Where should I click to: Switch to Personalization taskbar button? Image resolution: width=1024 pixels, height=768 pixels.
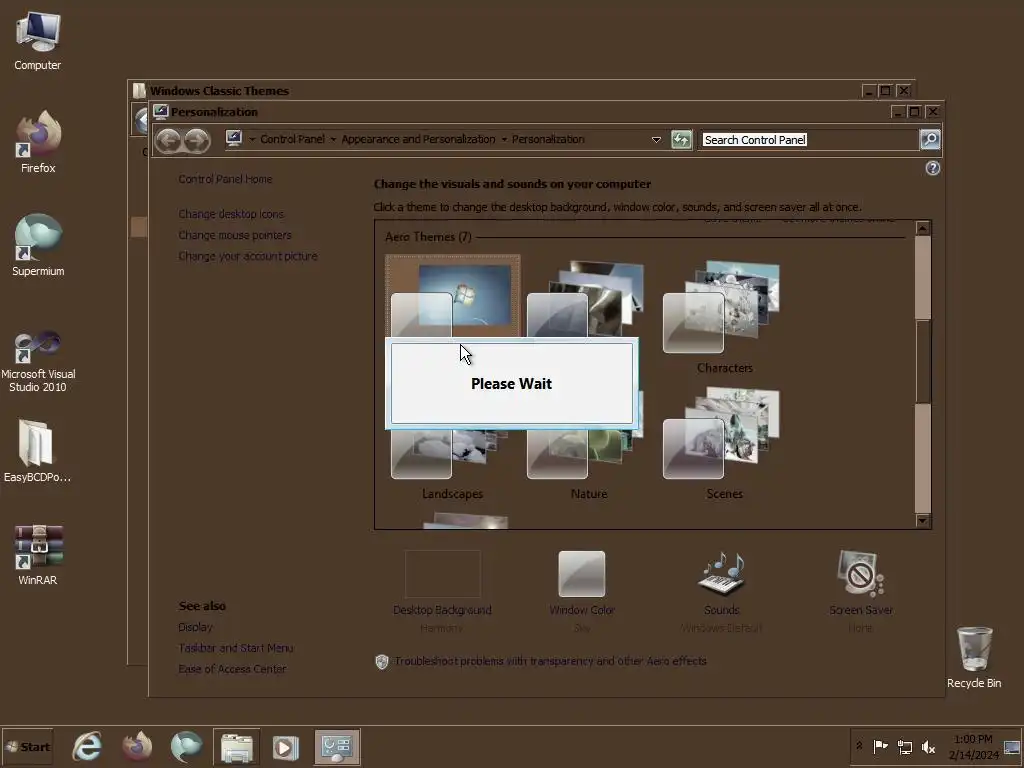[337, 746]
